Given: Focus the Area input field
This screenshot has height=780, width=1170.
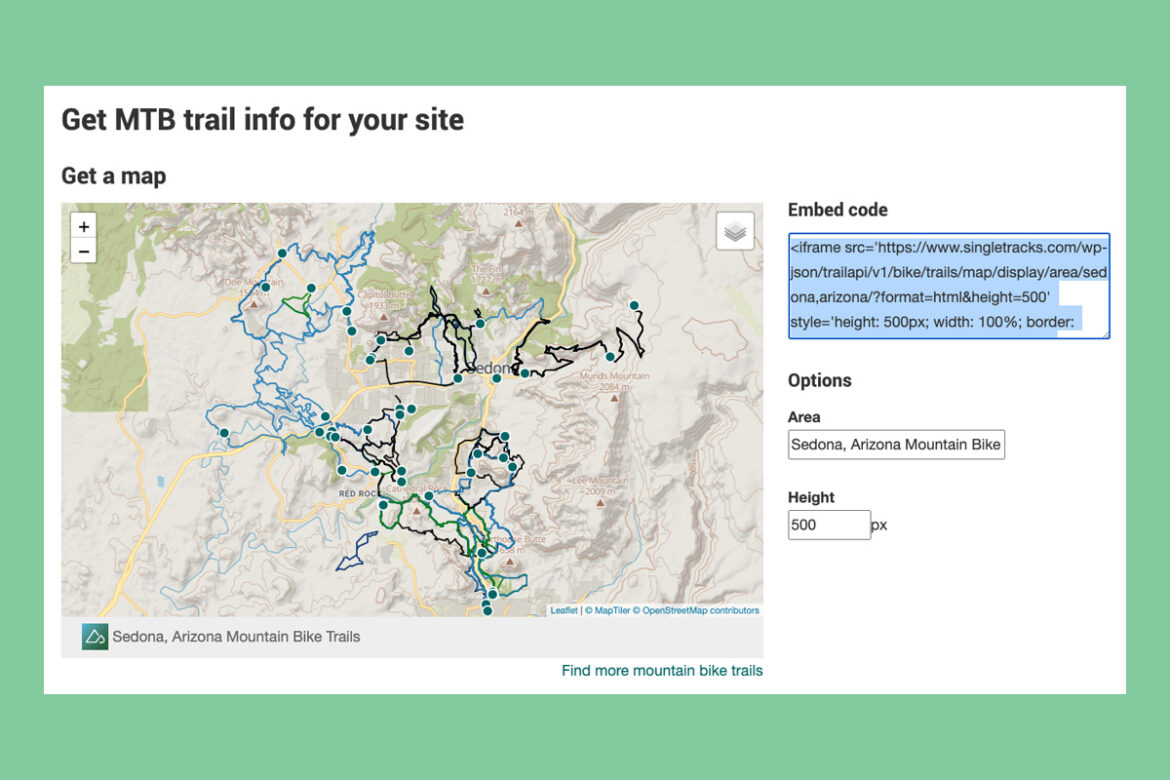Looking at the screenshot, I should tap(896, 445).
